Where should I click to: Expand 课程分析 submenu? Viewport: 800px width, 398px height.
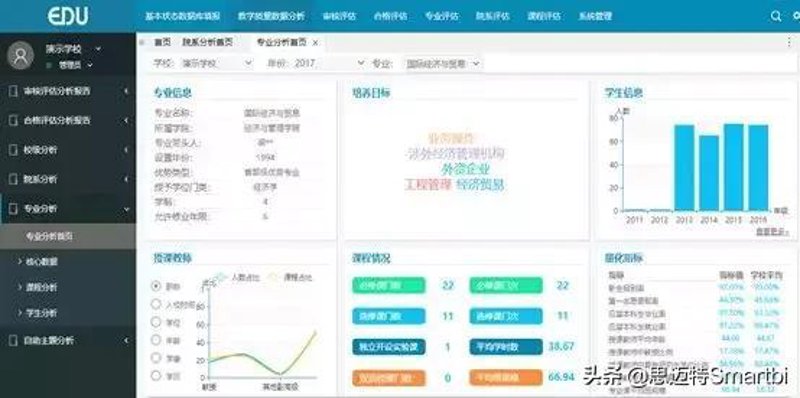(x=19, y=287)
